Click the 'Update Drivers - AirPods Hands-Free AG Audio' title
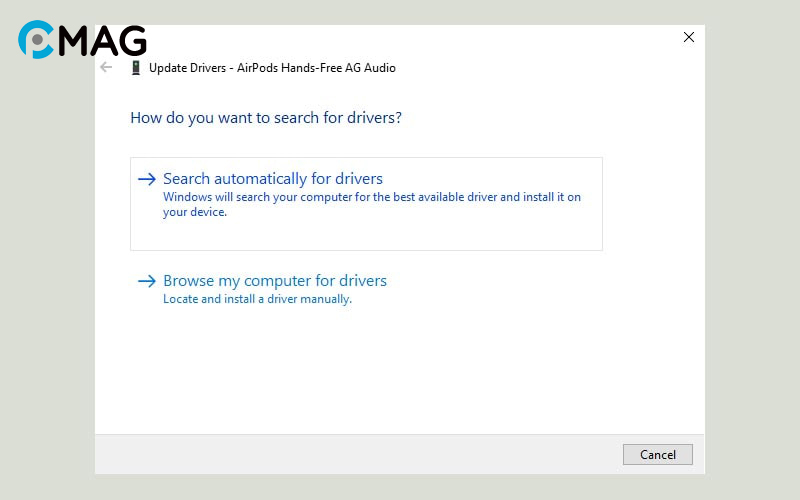 click(x=272, y=68)
